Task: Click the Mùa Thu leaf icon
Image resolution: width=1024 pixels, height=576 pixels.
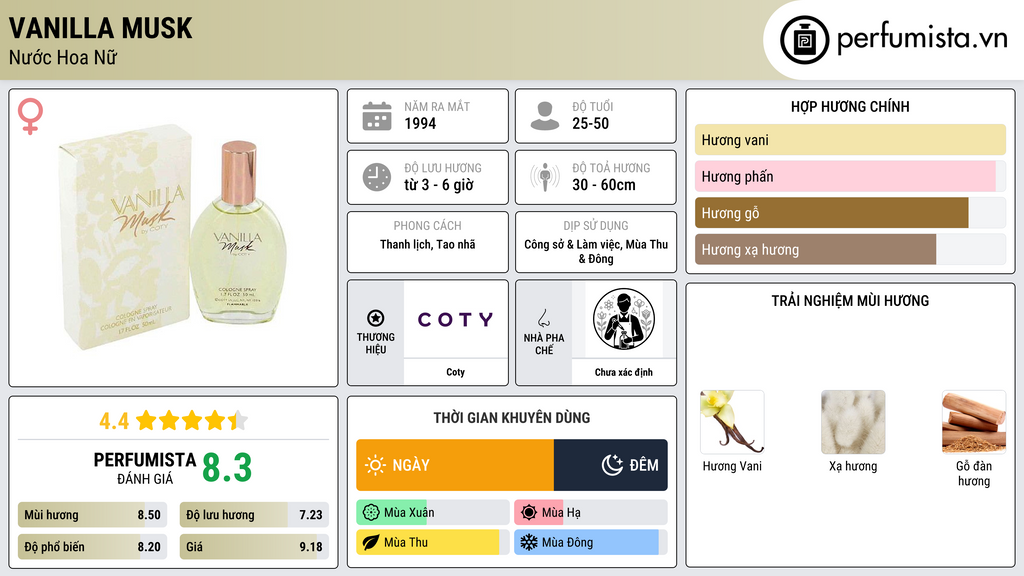Action: (371, 542)
